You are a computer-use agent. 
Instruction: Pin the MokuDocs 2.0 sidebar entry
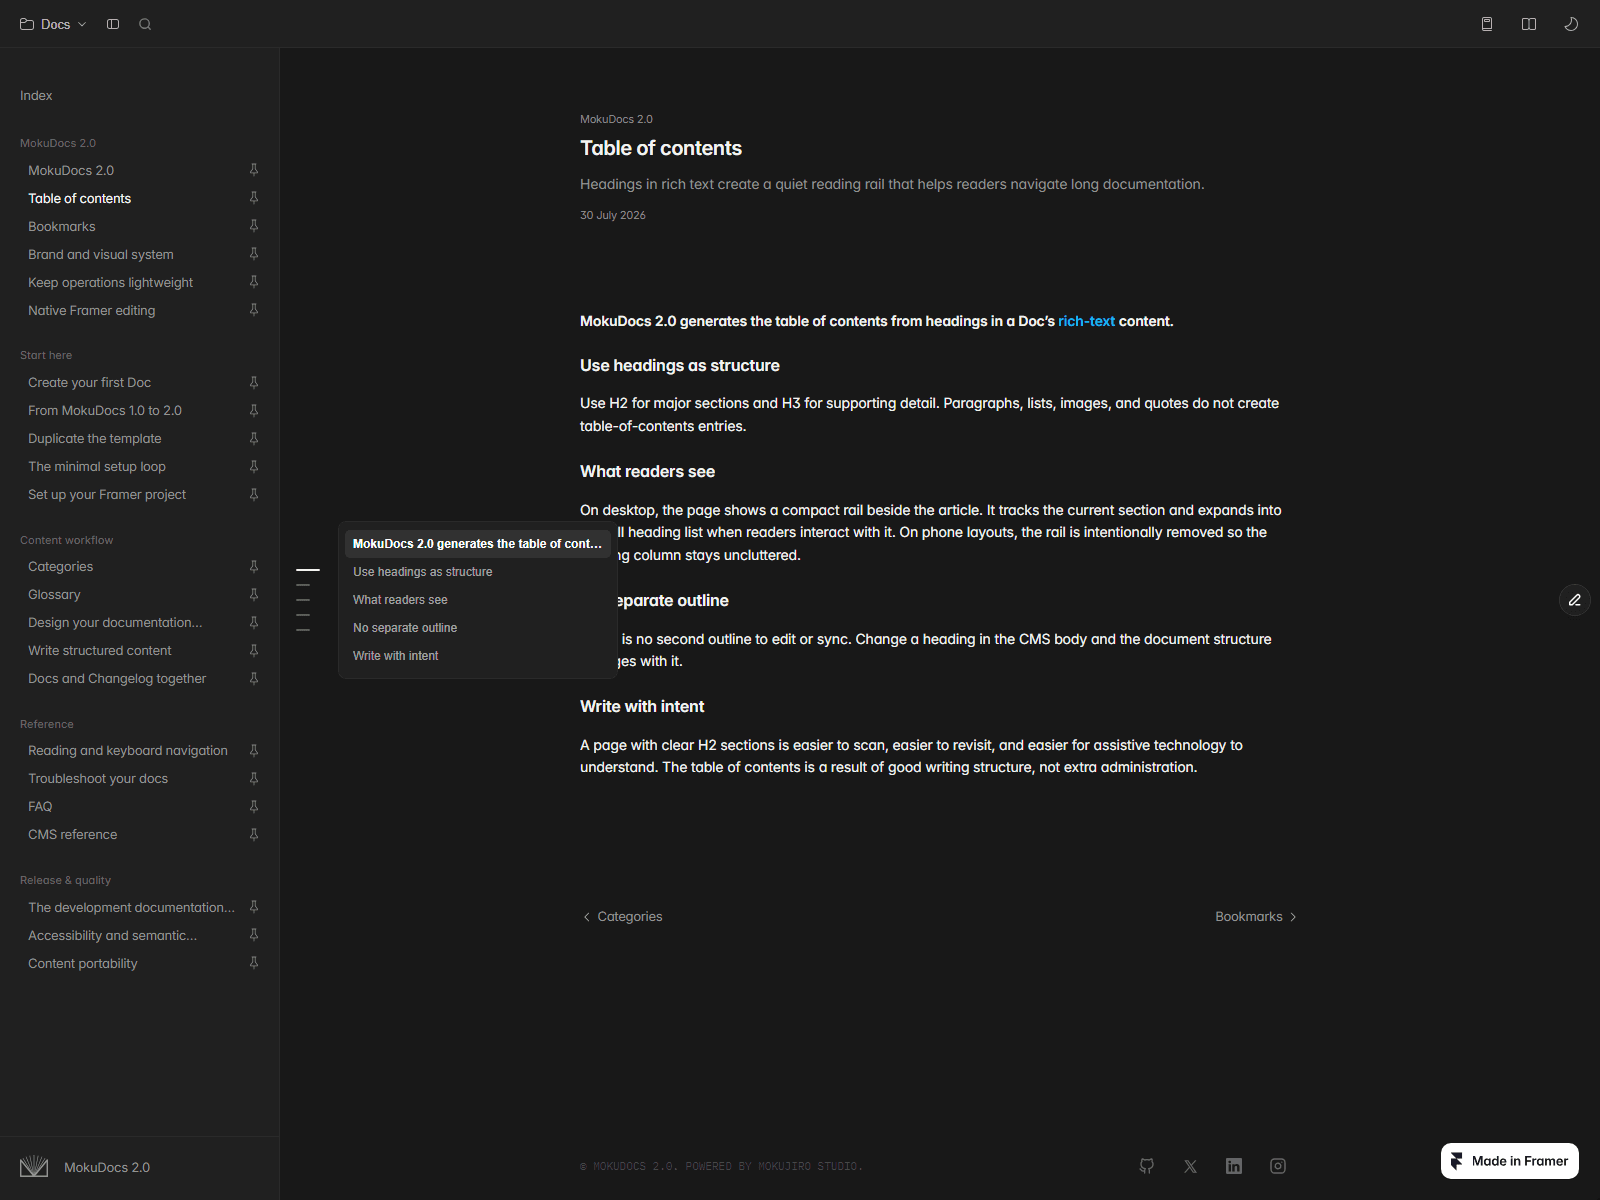pyautogui.click(x=254, y=170)
